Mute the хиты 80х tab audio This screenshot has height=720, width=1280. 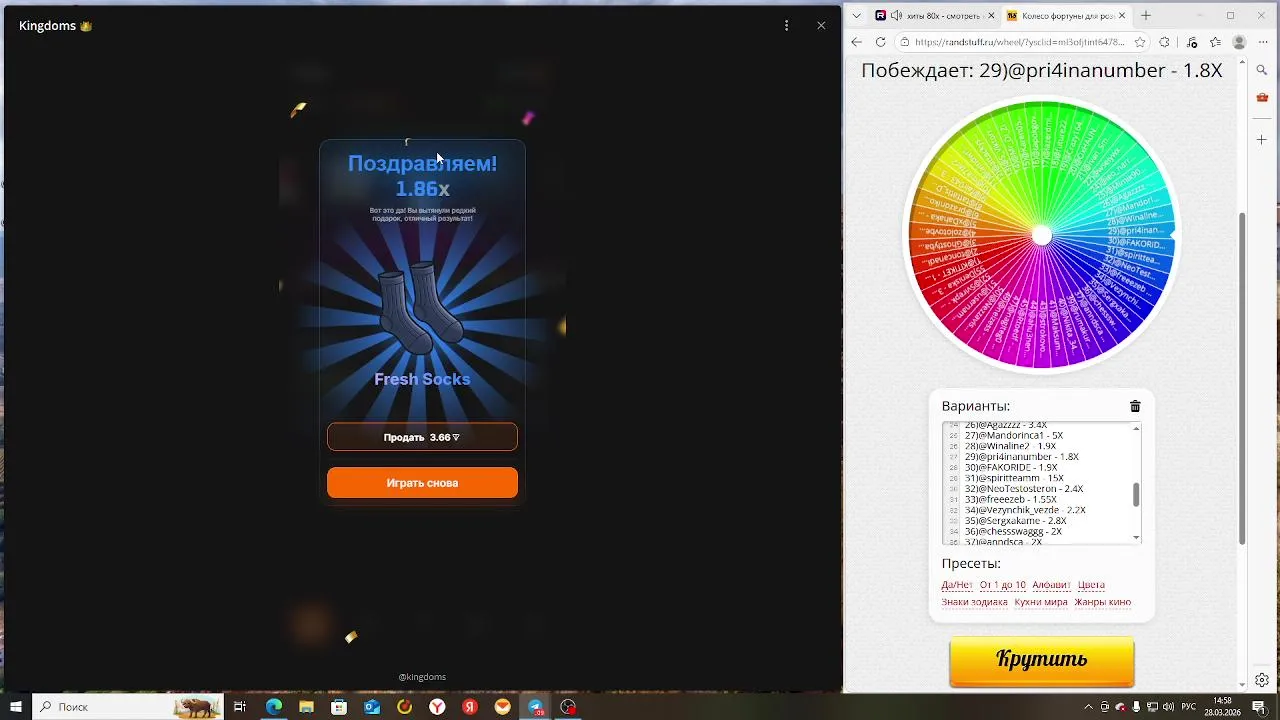[896, 15]
